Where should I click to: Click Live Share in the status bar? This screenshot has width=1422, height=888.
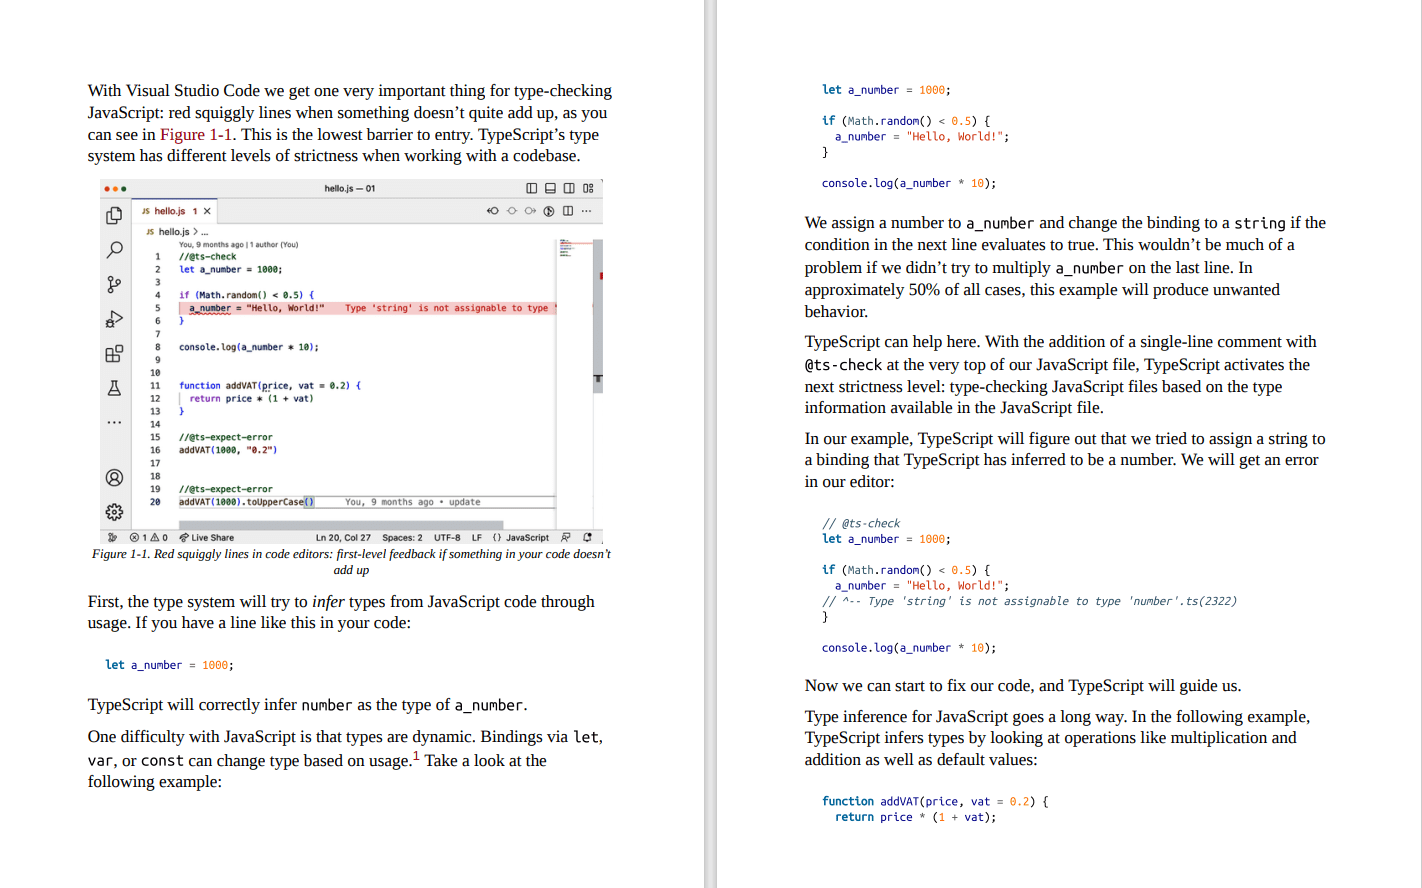pos(207,538)
